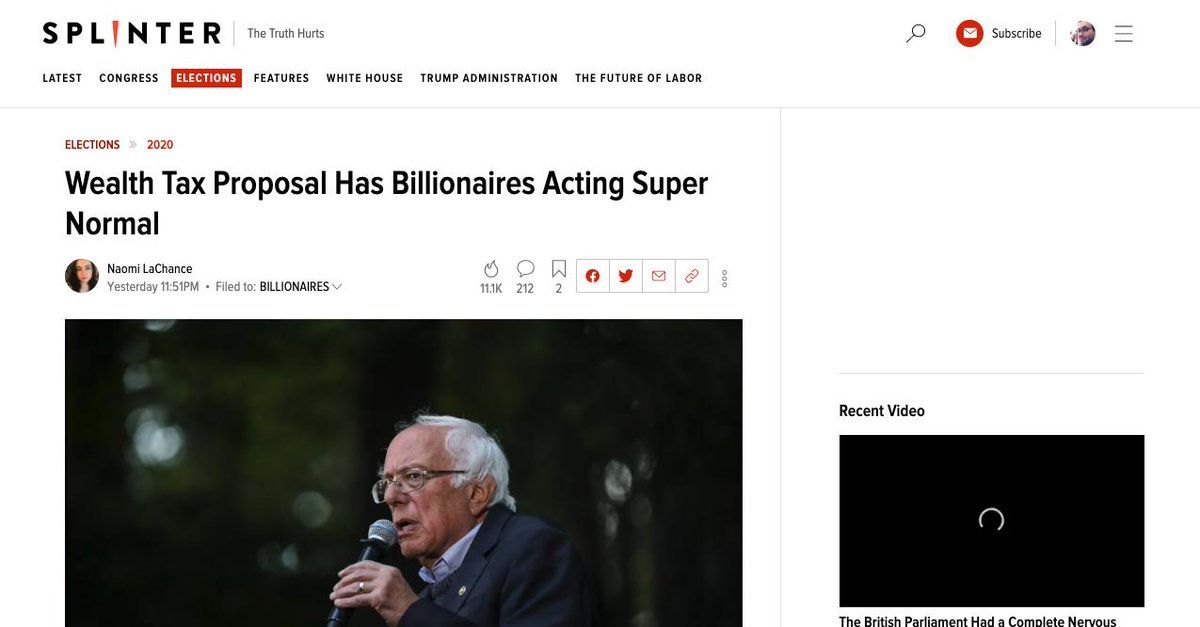The width and height of the screenshot is (1200, 627).
Task: Click the flame recommend icon
Action: pyautogui.click(x=491, y=269)
